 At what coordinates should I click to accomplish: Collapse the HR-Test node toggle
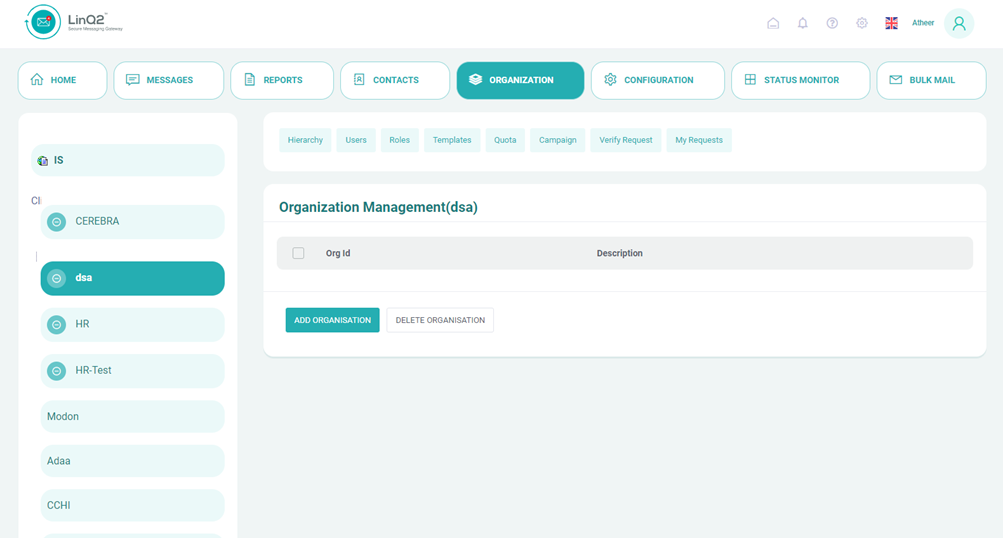(56, 370)
